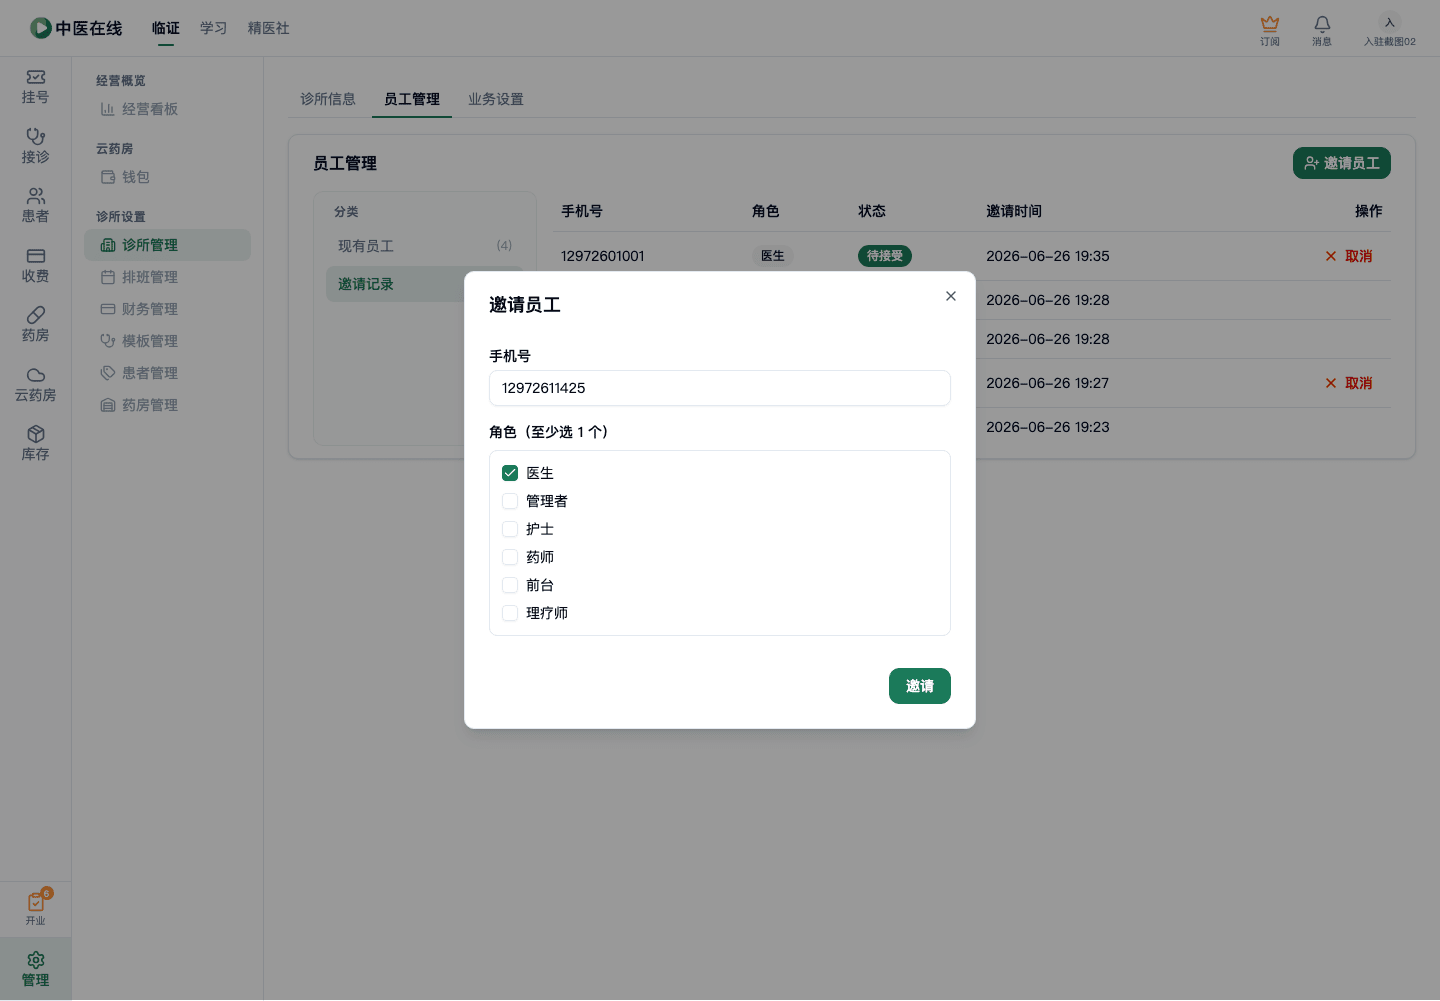
Task: Check the 理疗师 role checkbox
Action: (x=510, y=613)
